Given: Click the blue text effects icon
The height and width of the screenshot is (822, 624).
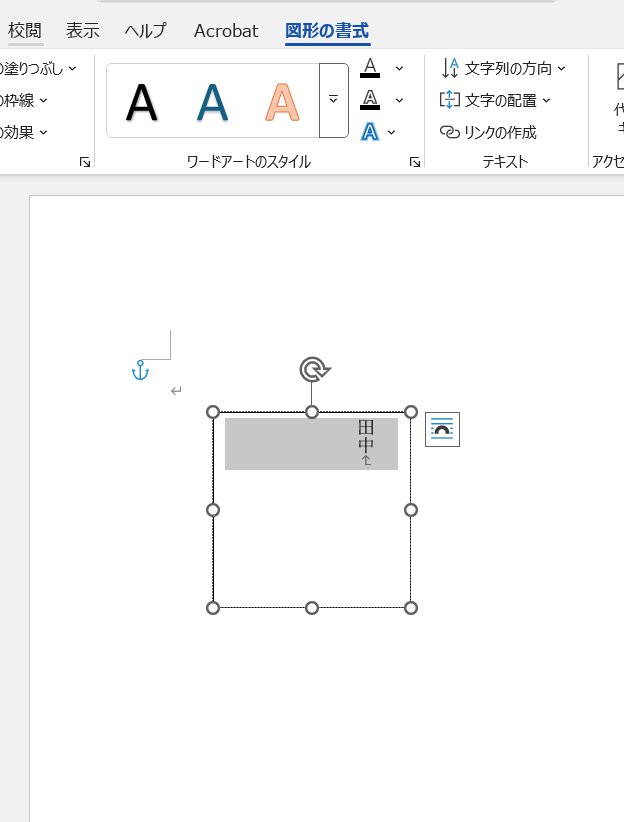Looking at the screenshot, I should point(370,132).
